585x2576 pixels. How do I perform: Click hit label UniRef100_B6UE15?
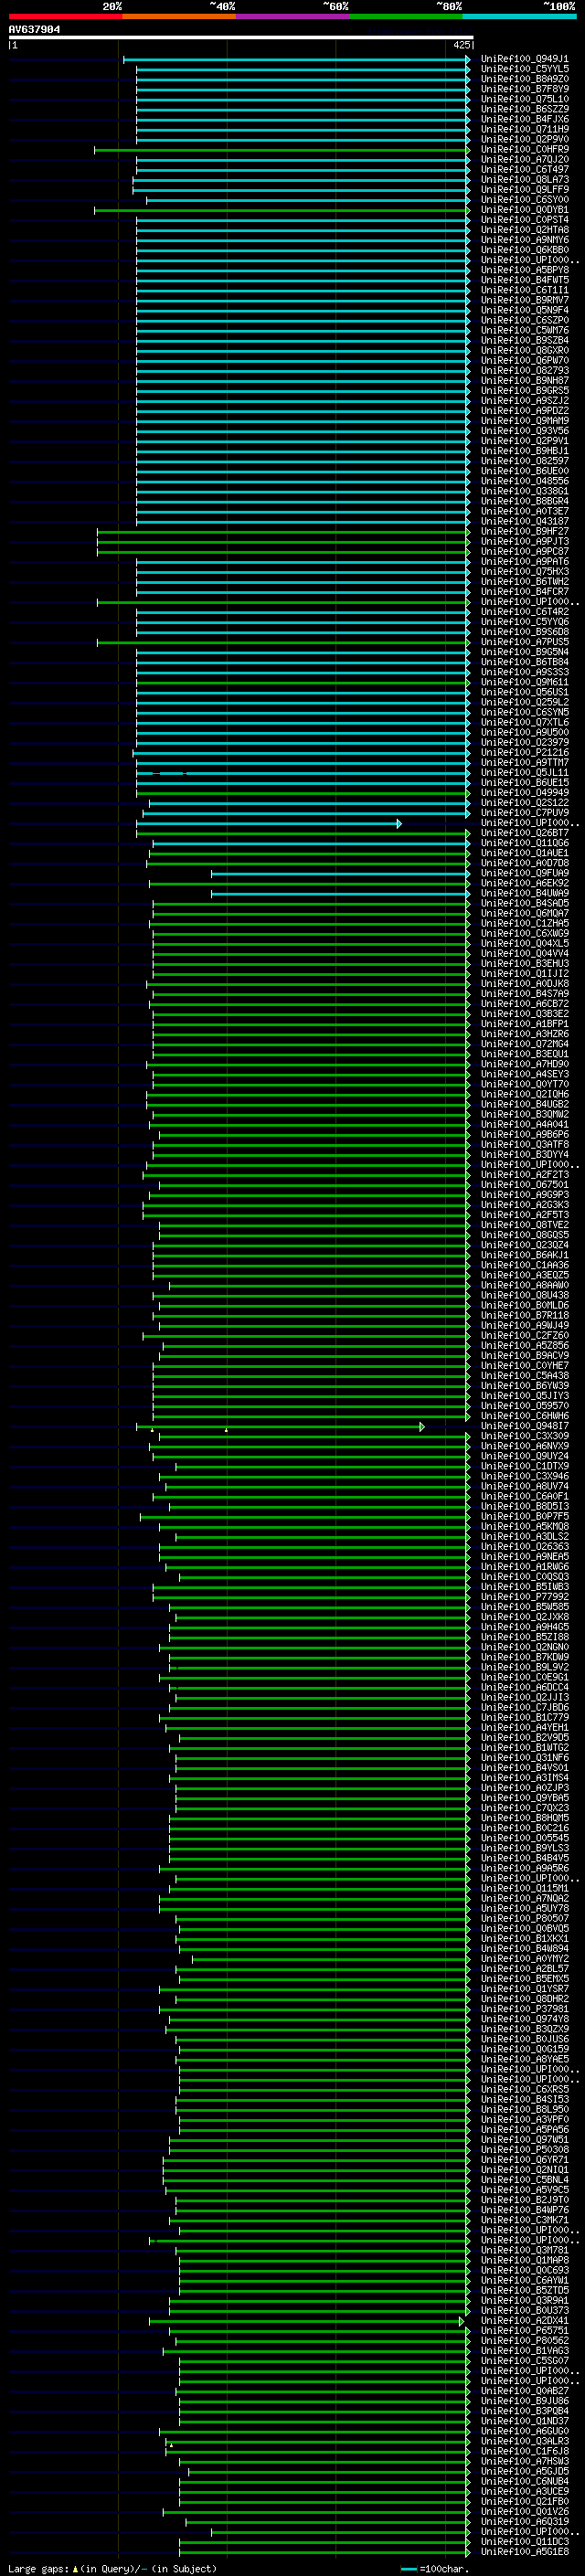click(525, 783)
